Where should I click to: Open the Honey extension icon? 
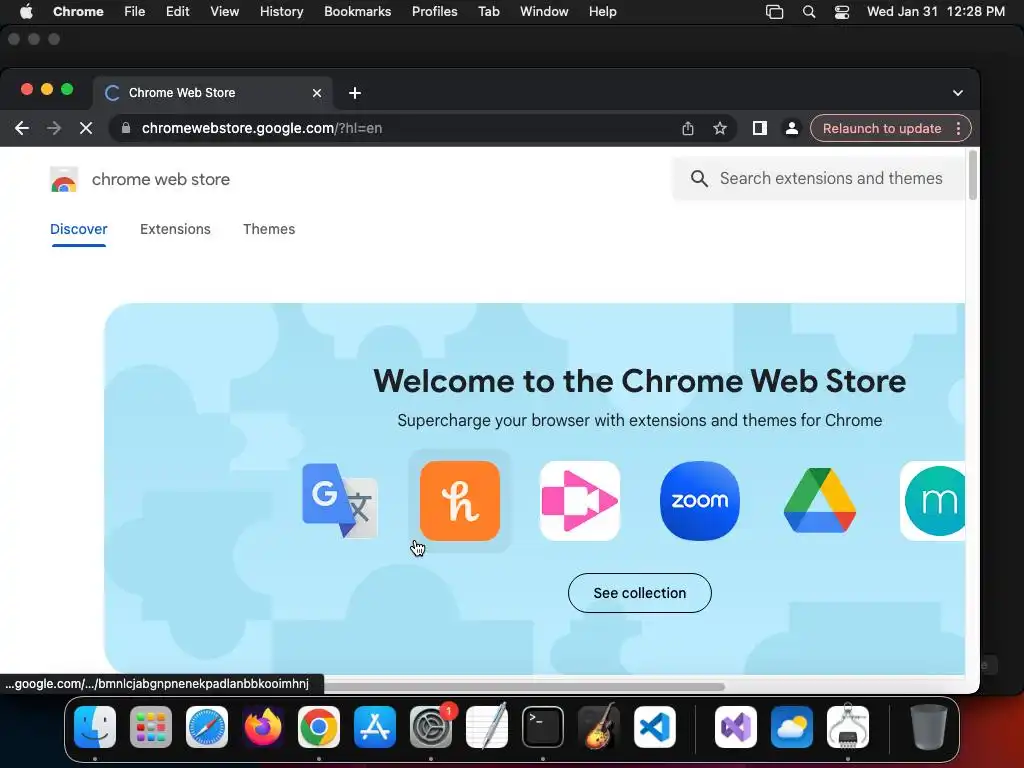[460, 501]
